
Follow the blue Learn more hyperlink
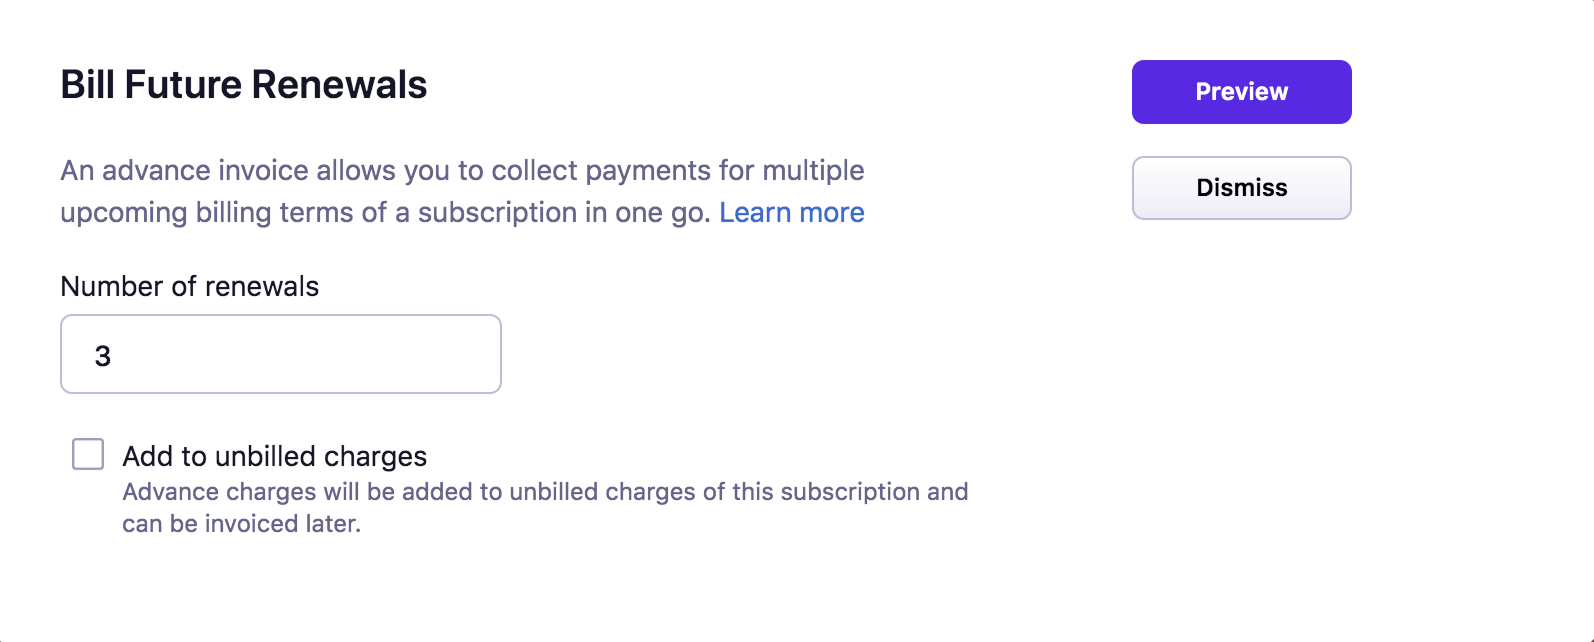click(791, 213)
